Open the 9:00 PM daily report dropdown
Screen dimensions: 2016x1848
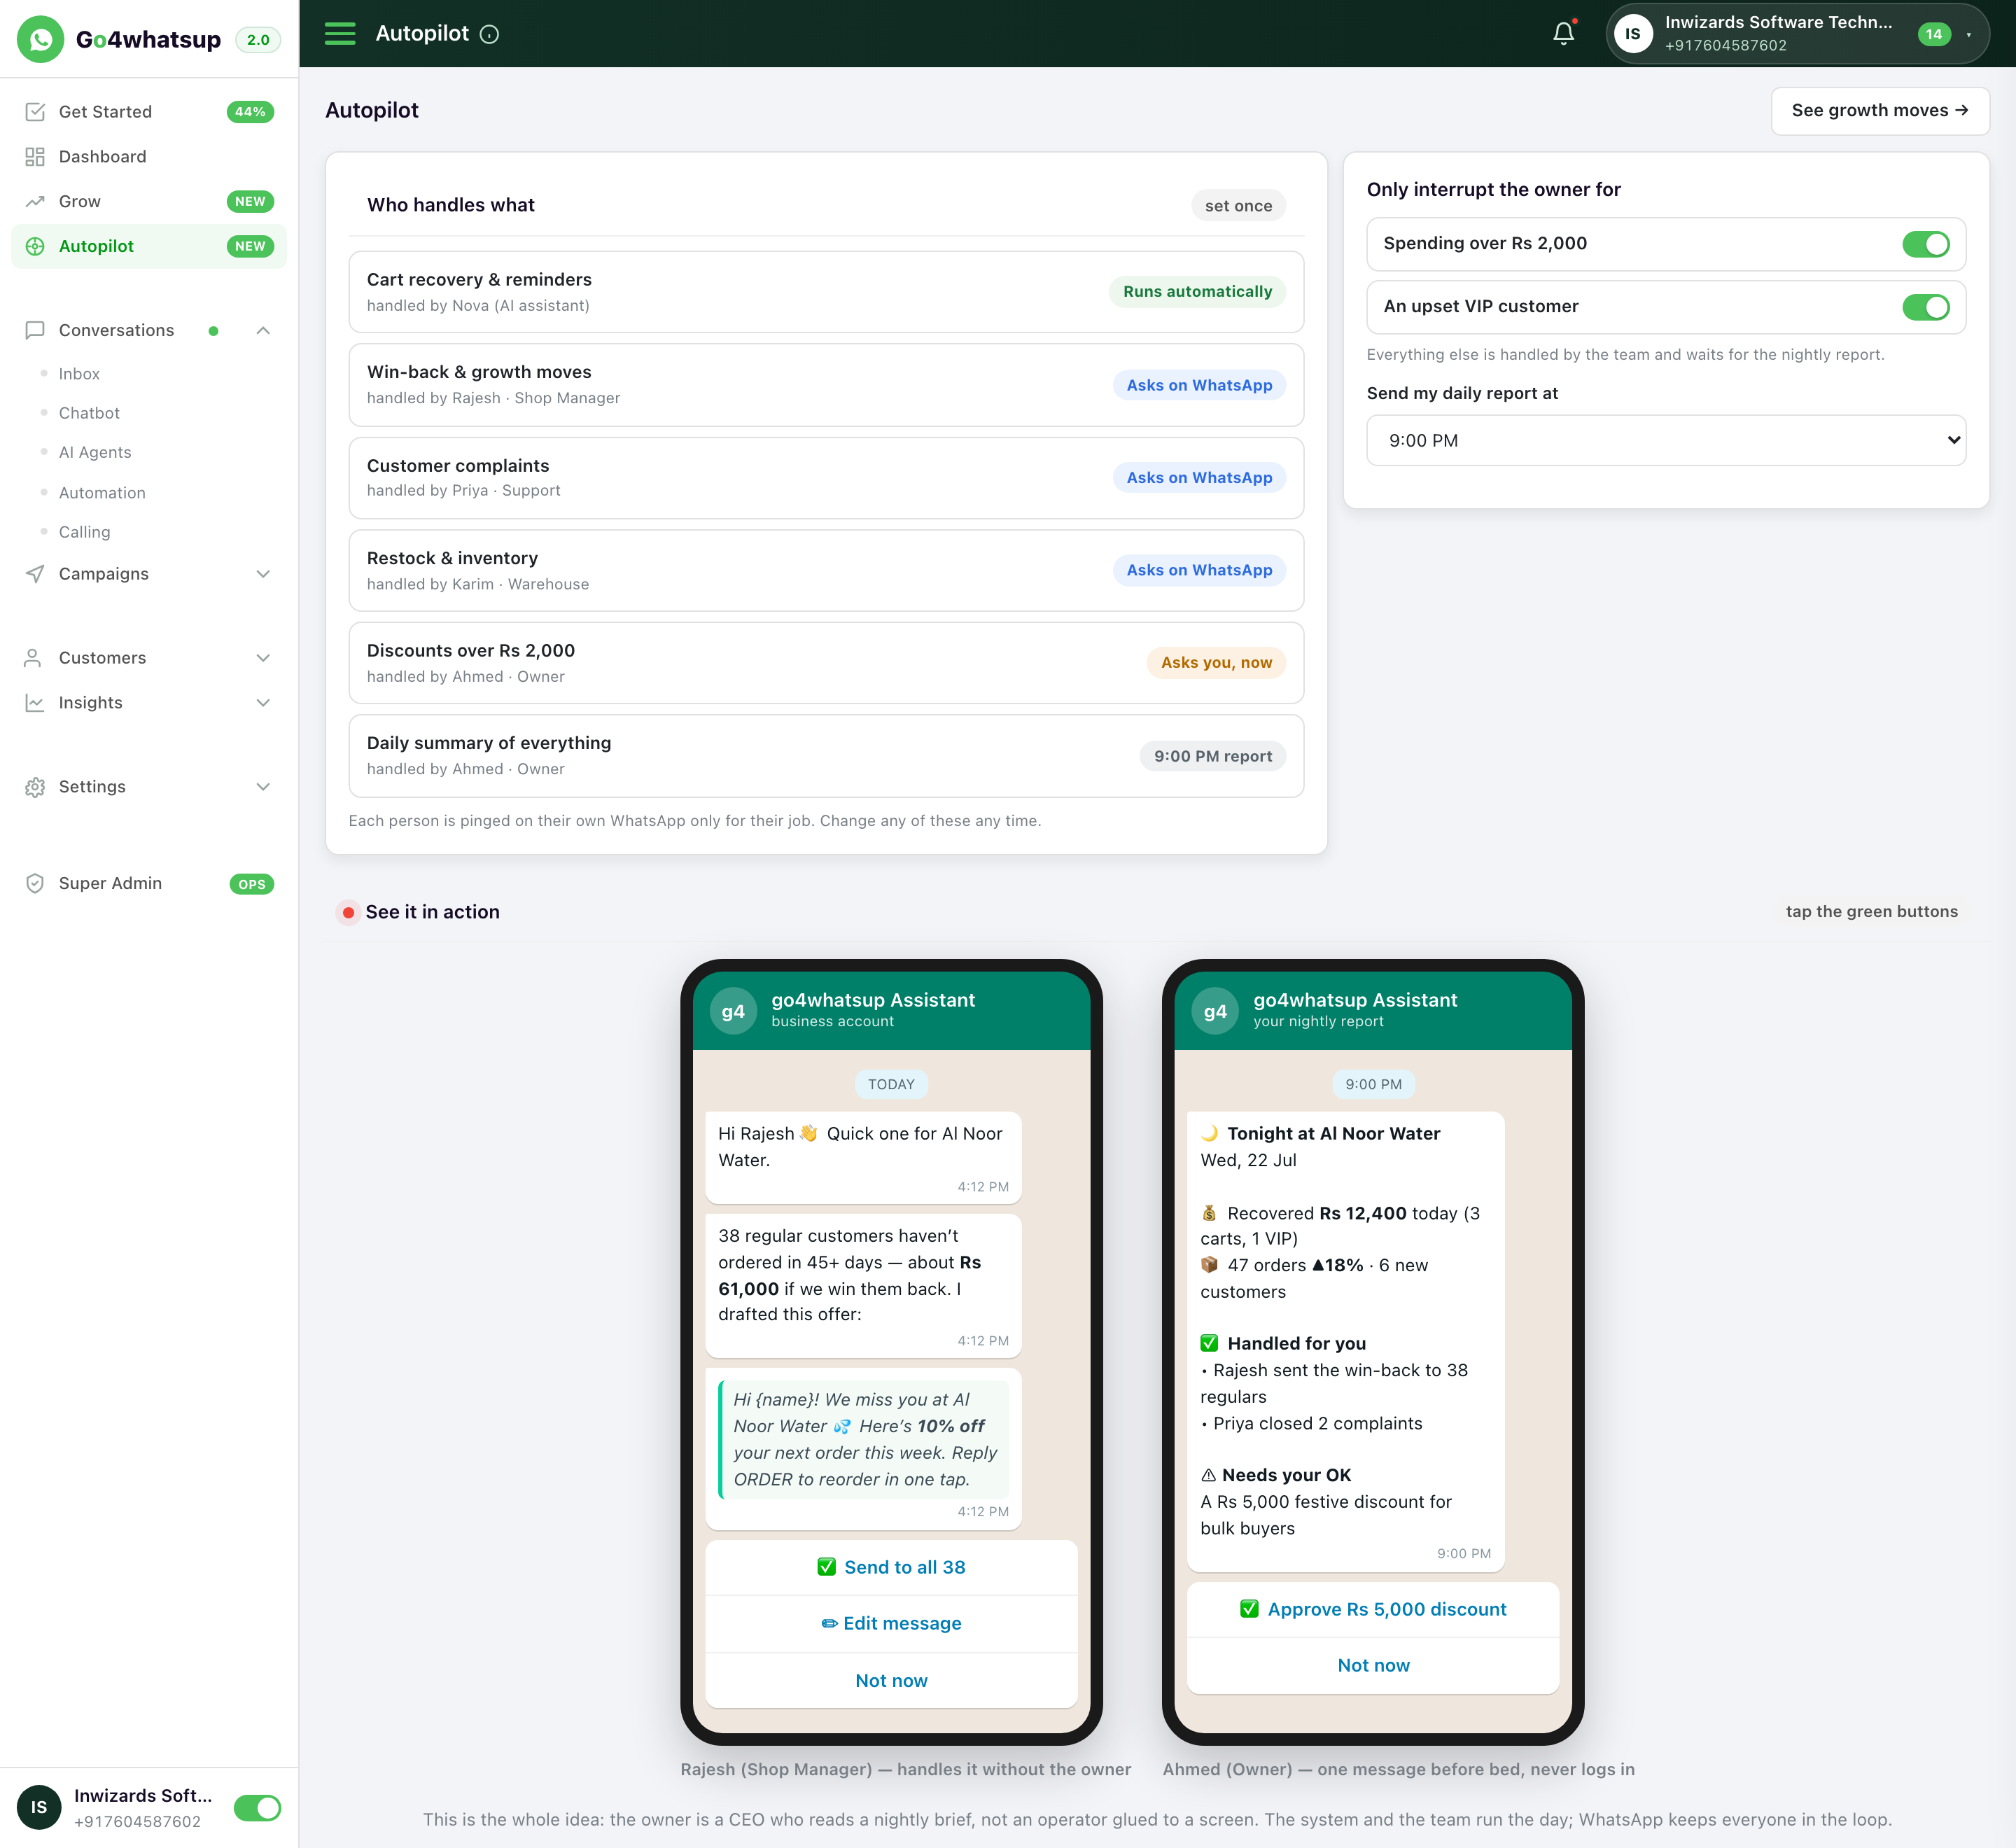click(x=1666, y=440)
